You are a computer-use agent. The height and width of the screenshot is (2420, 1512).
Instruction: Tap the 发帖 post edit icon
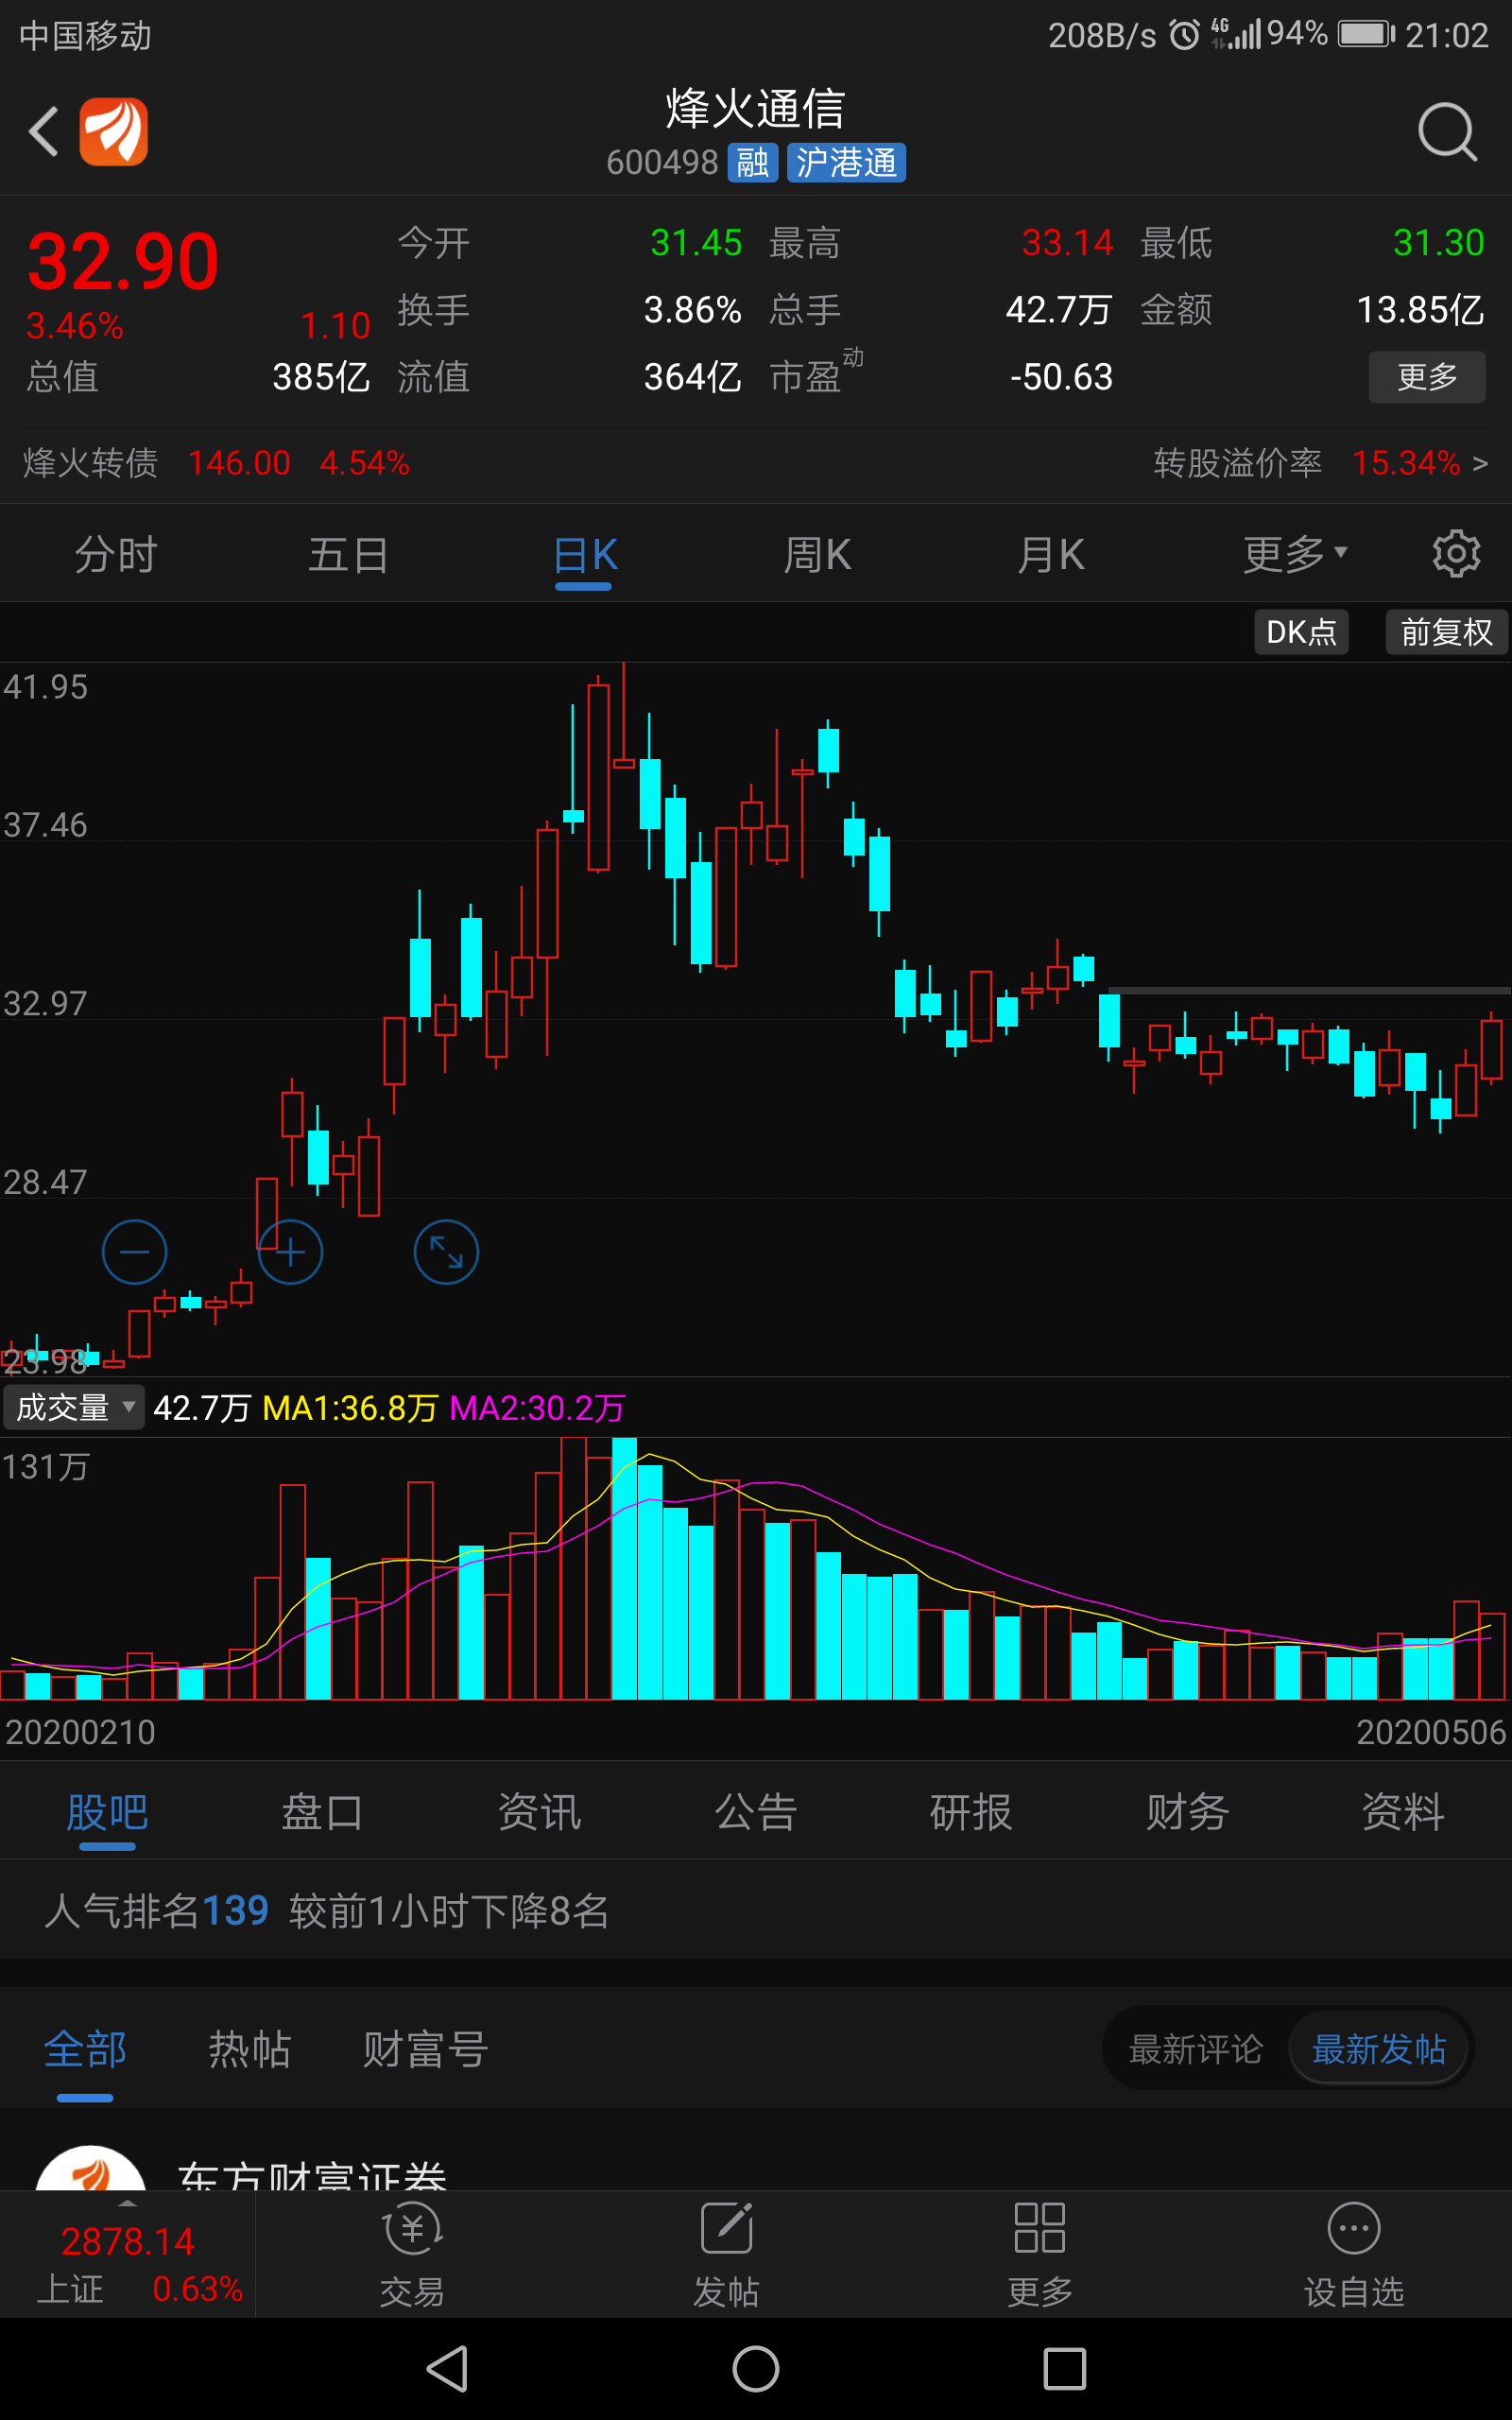pyautogui.click(x=727, y=2229)
